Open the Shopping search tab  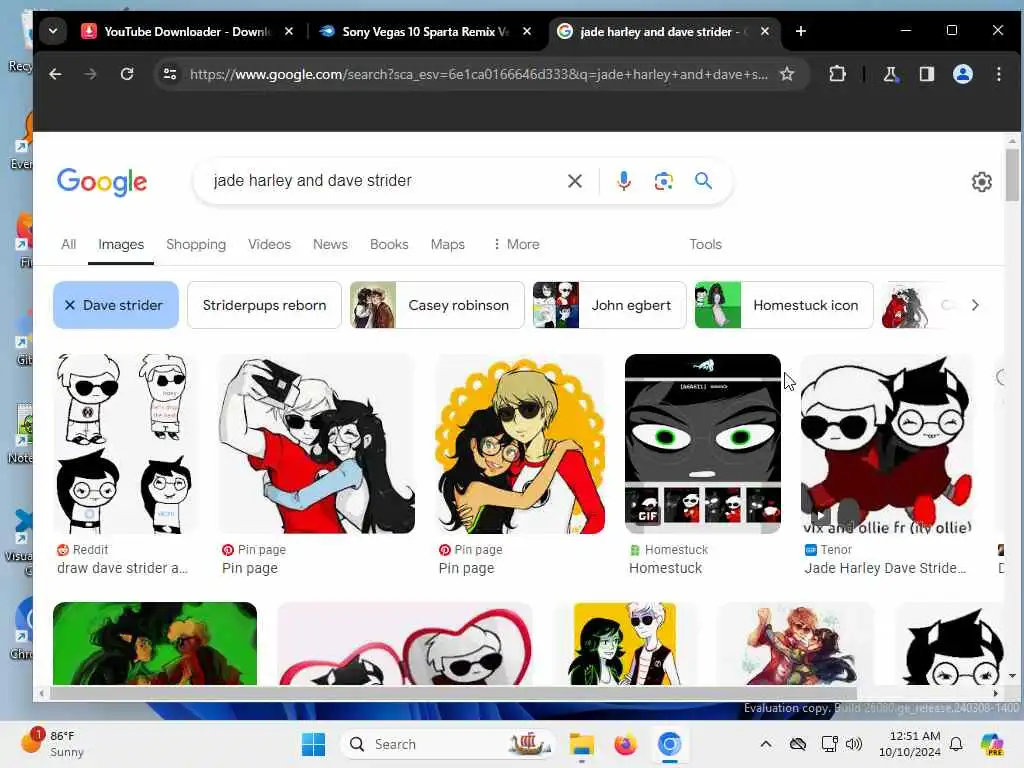pos(196,244)
